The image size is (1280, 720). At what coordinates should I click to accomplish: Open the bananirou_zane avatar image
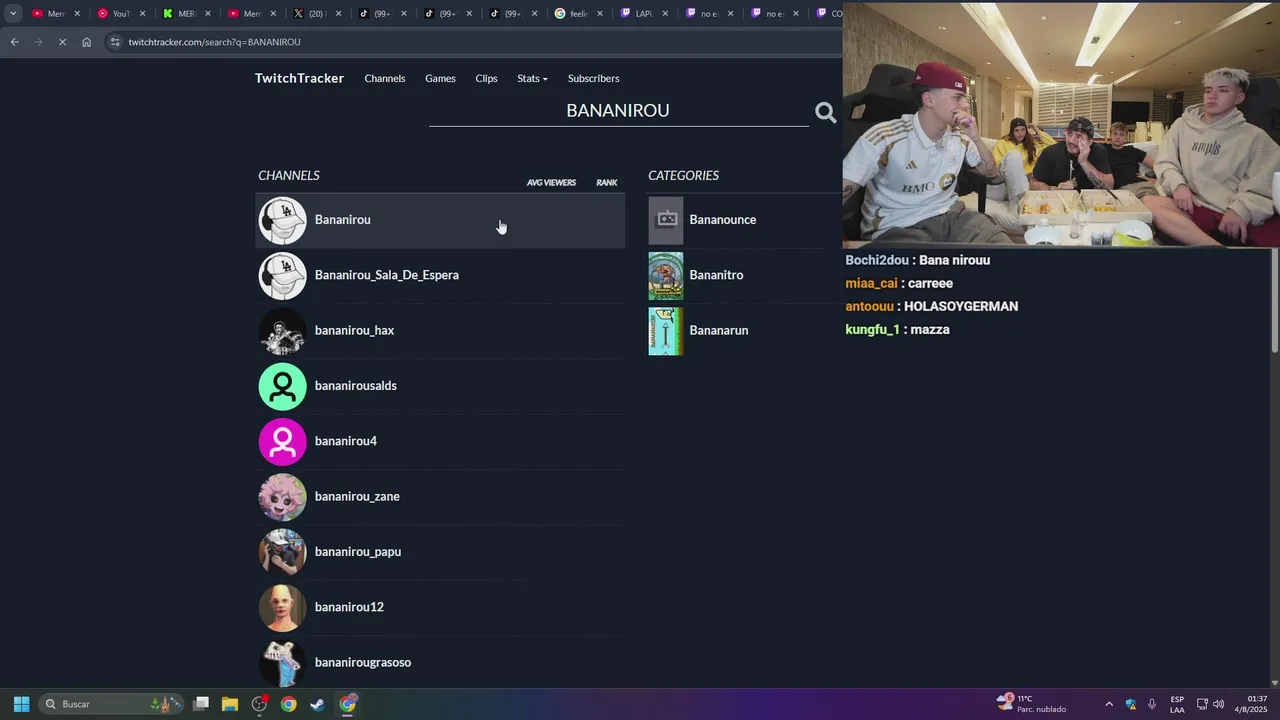[x=283, y=497]
